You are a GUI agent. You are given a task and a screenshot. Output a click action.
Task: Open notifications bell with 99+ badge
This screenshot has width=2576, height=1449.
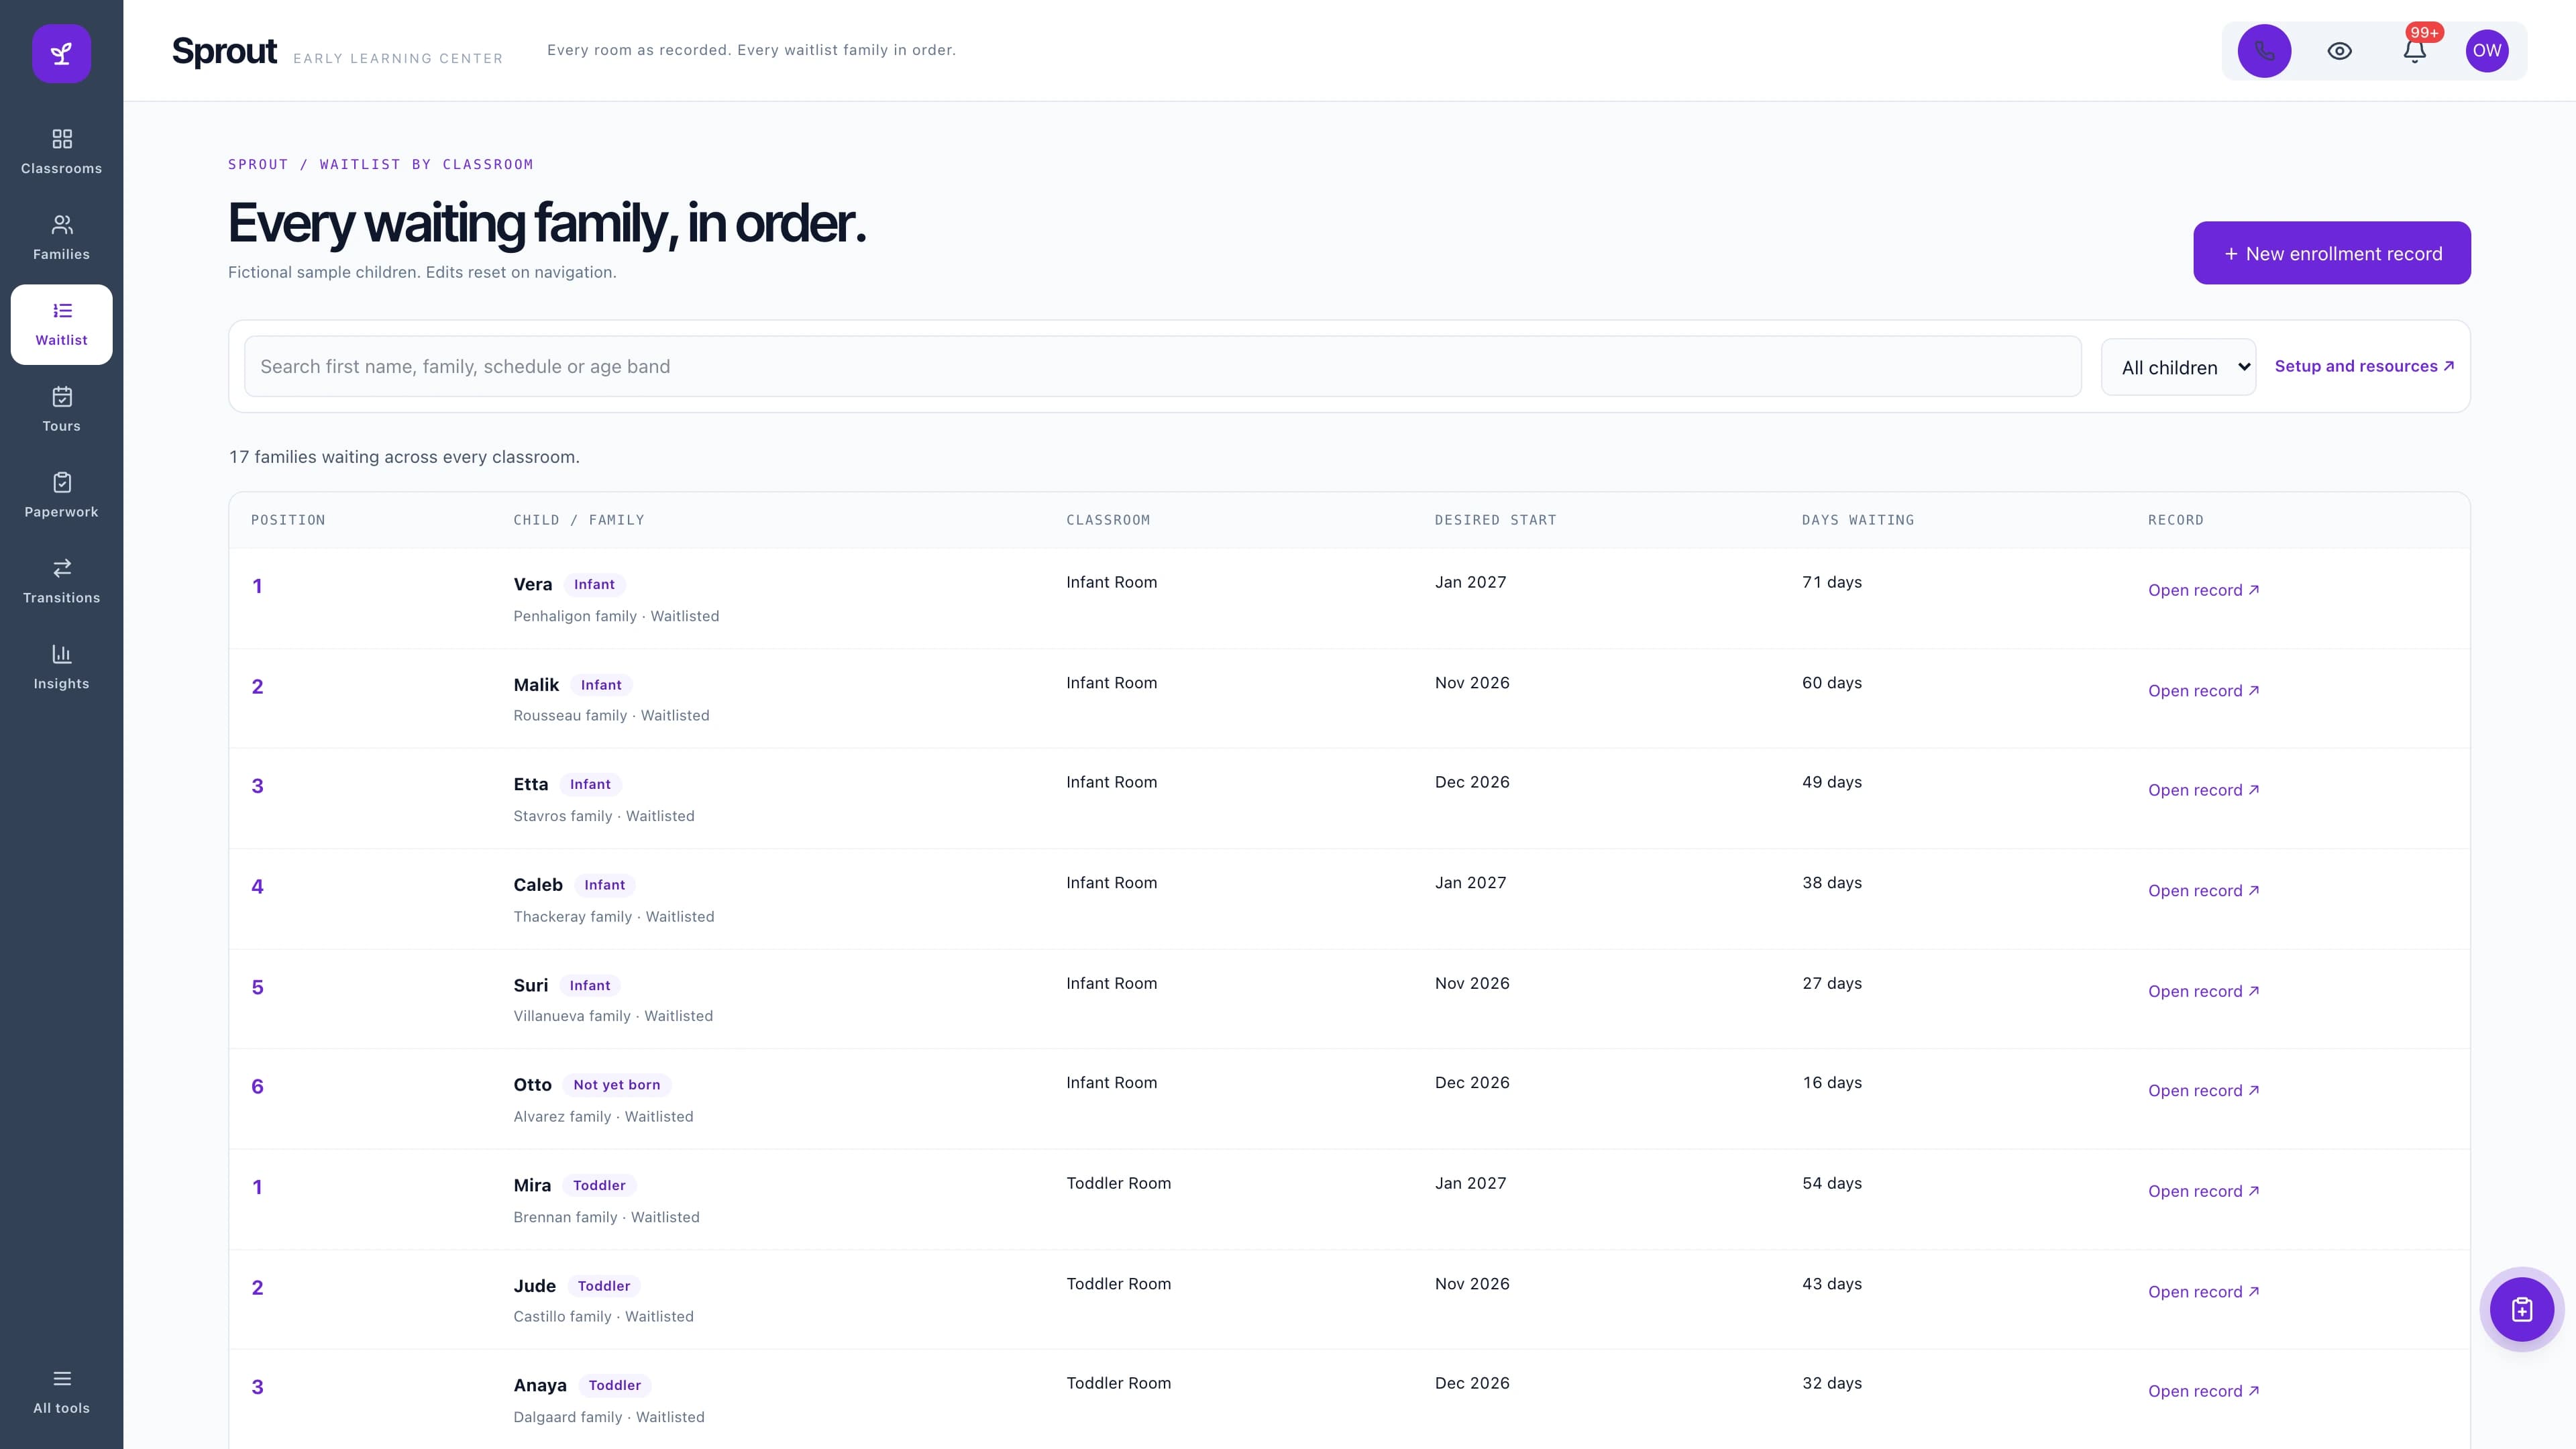(2415, 51)
